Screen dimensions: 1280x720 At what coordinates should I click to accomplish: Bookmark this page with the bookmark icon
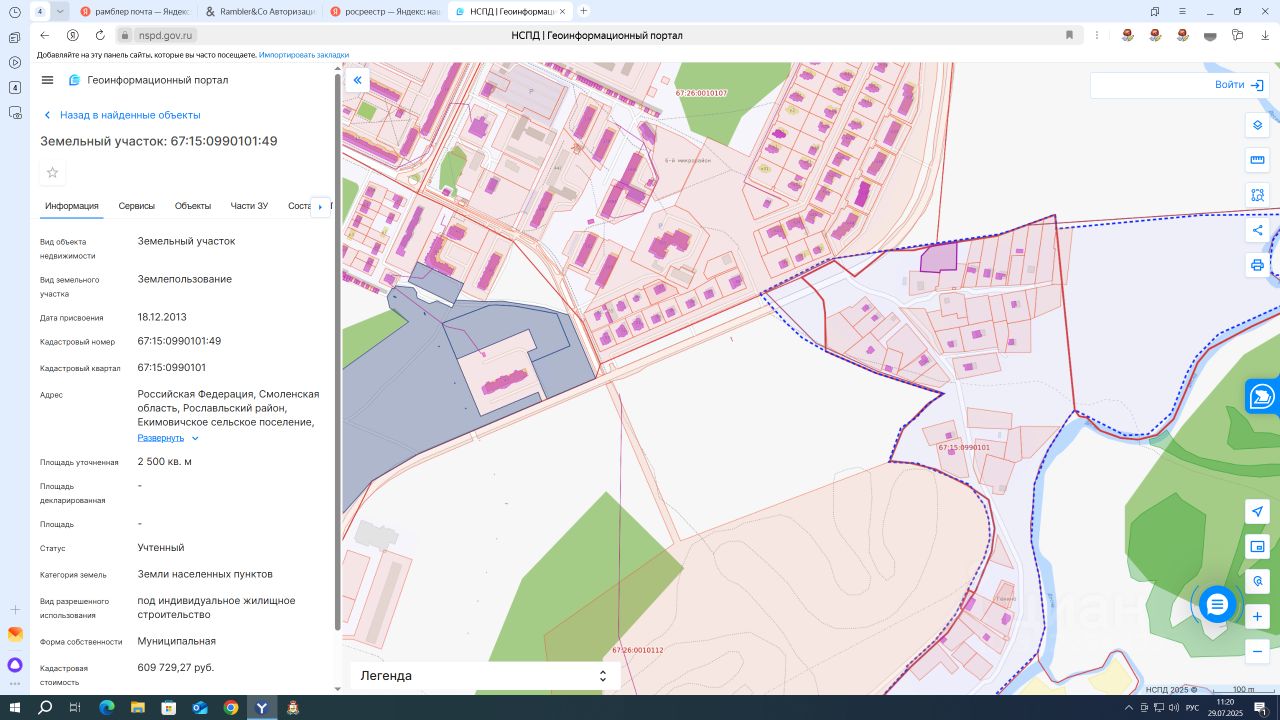click(x=1069, y=35)
